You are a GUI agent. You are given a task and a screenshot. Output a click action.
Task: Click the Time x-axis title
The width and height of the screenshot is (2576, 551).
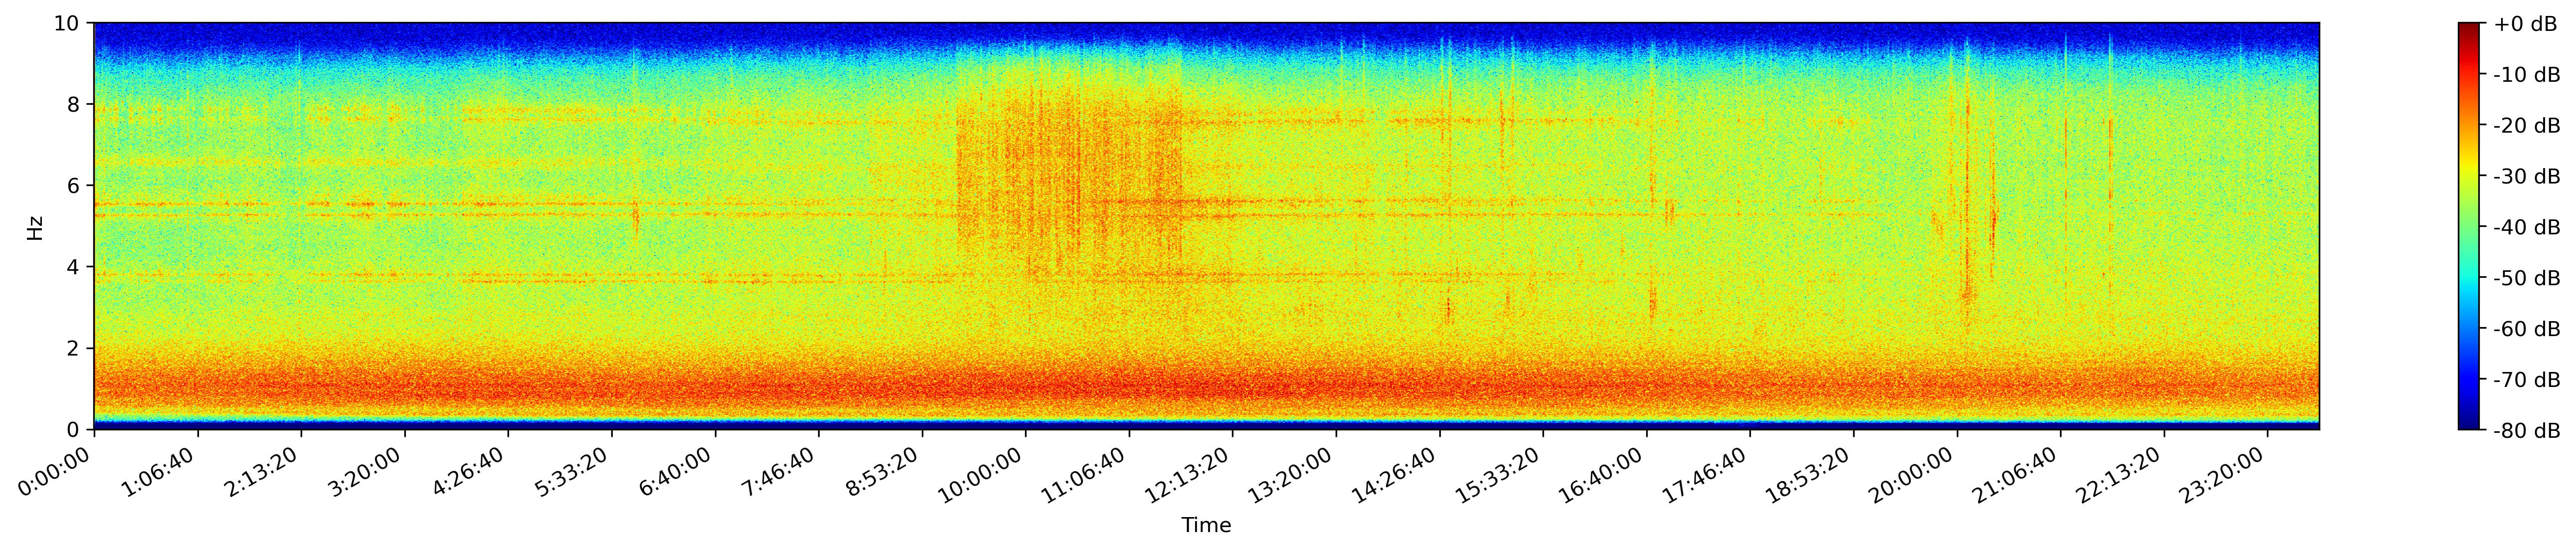tap(1206, 526)
